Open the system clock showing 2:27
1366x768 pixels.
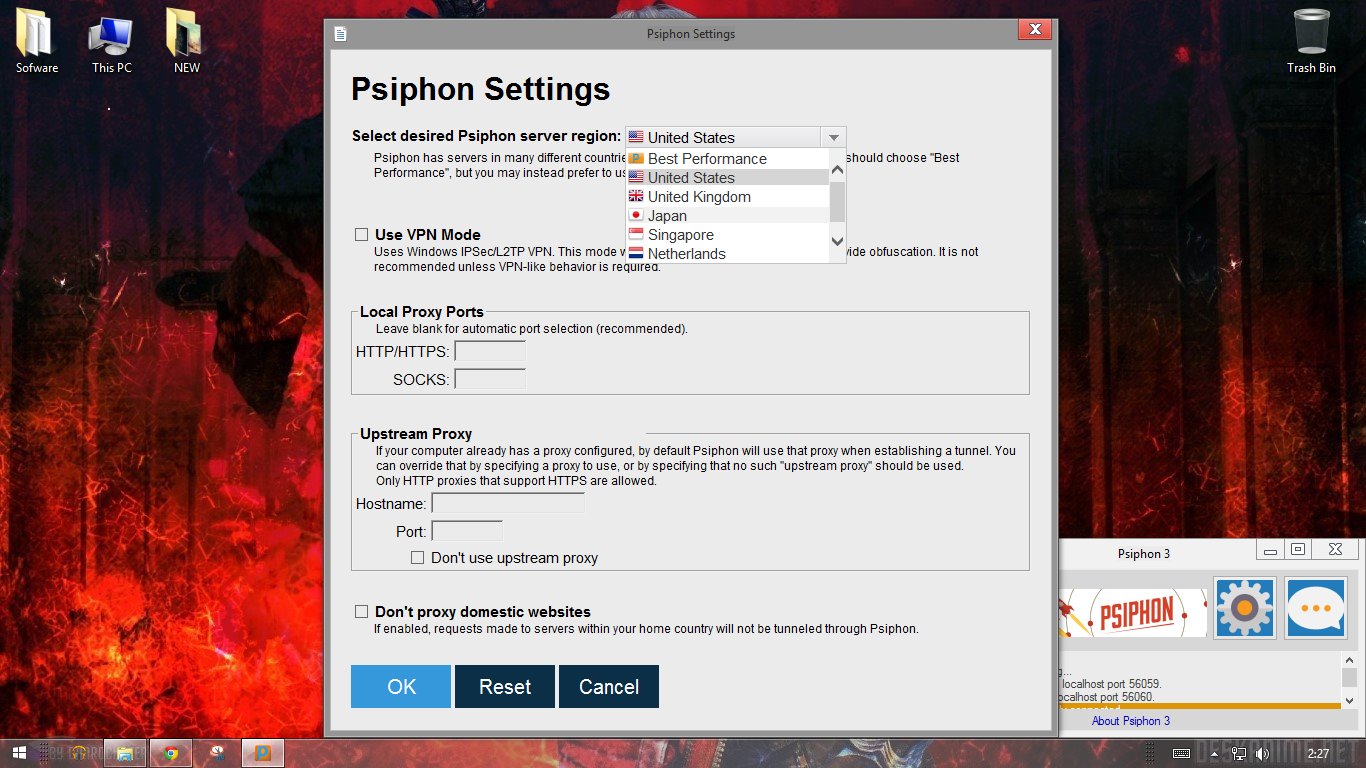pyautogui.click(x=1318, y=753)
